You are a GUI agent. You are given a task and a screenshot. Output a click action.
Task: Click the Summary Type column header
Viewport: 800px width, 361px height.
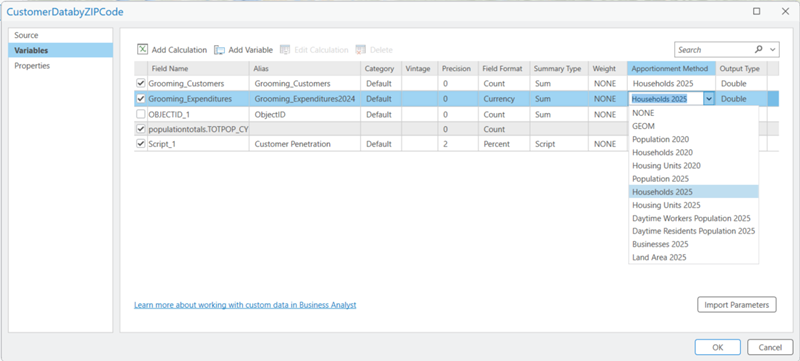[x=558, y=68]
